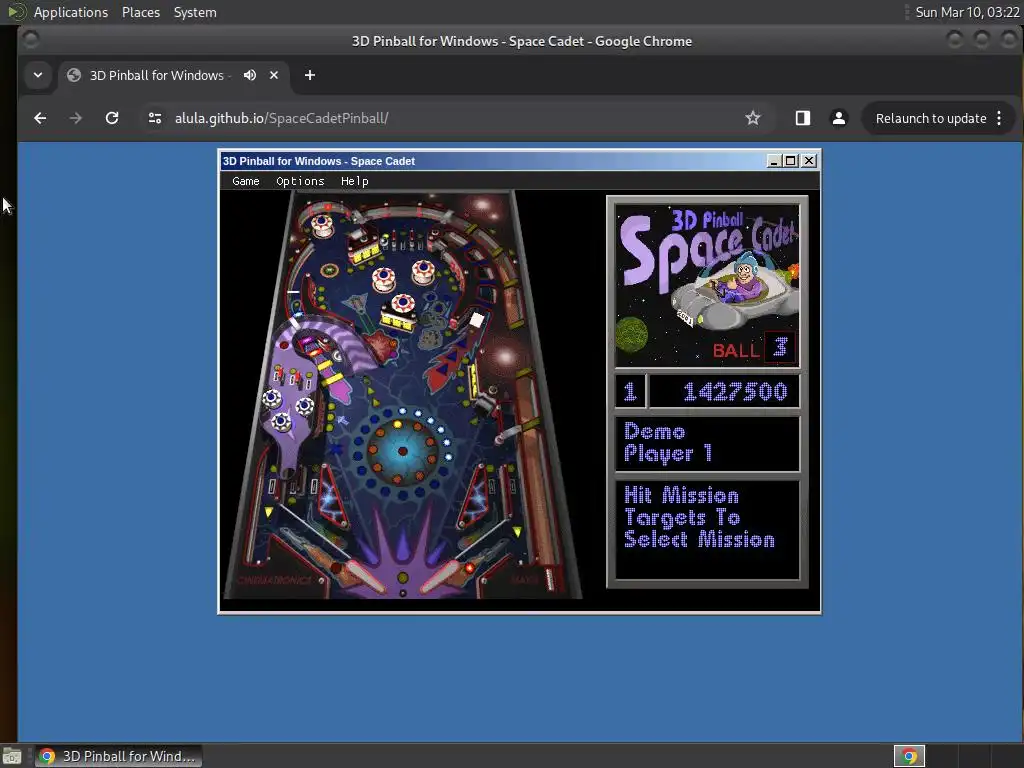Viewport: 1024px width, 768px height.
Task: Open Chrome three-dot menu
Action: 999,118
